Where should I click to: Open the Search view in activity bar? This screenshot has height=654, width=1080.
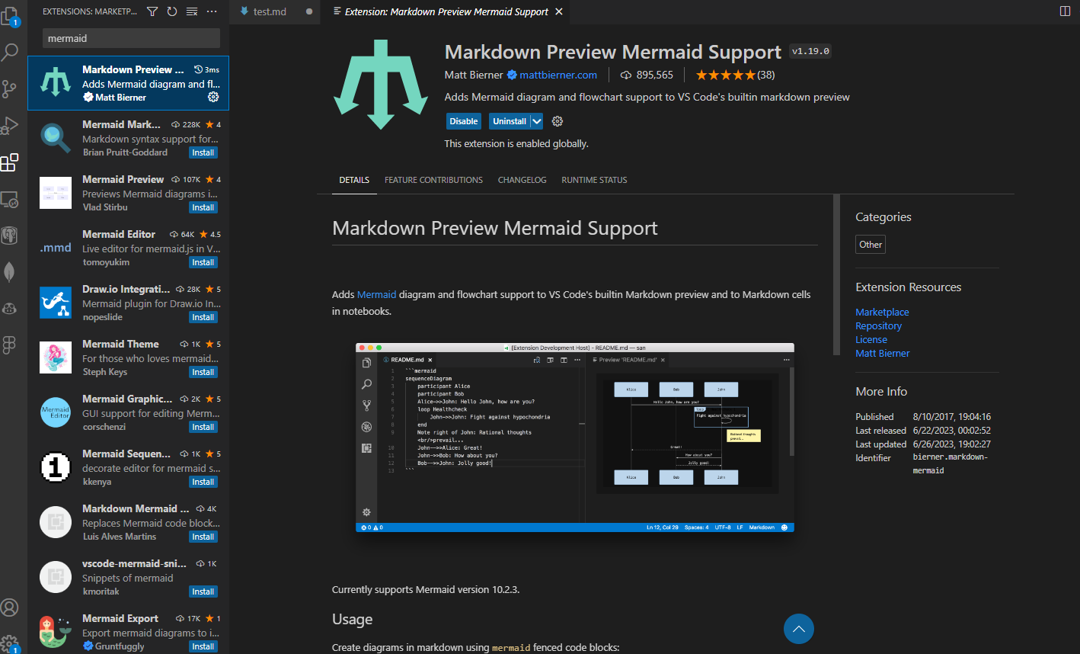click(10, 52)
